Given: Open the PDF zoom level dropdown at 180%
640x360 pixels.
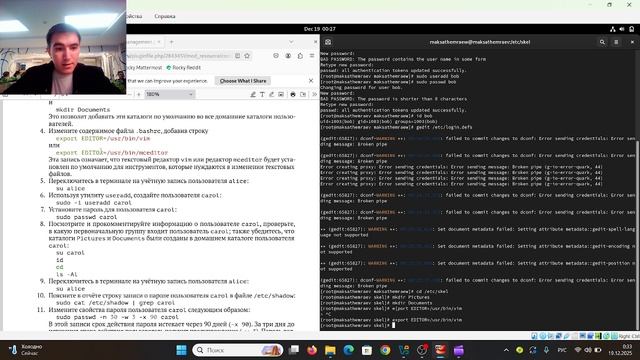Looking at the screenshot, I should coord(169,94).
